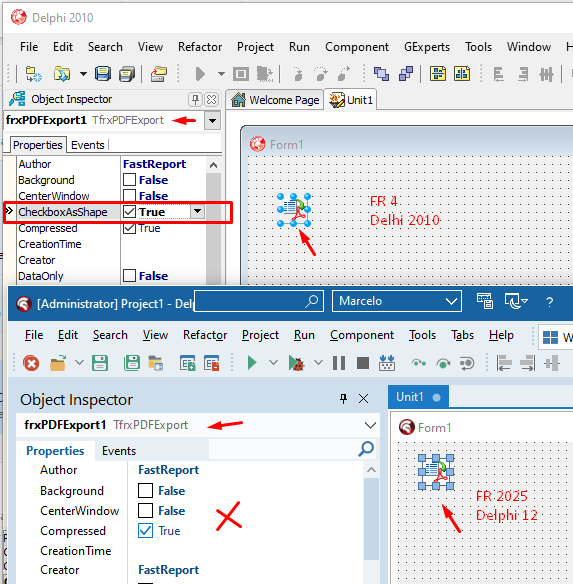Screen dimensions: 573x584
Task: Expand component selector chevron in Delphi 12 inspector
Action: pos(370,425)
